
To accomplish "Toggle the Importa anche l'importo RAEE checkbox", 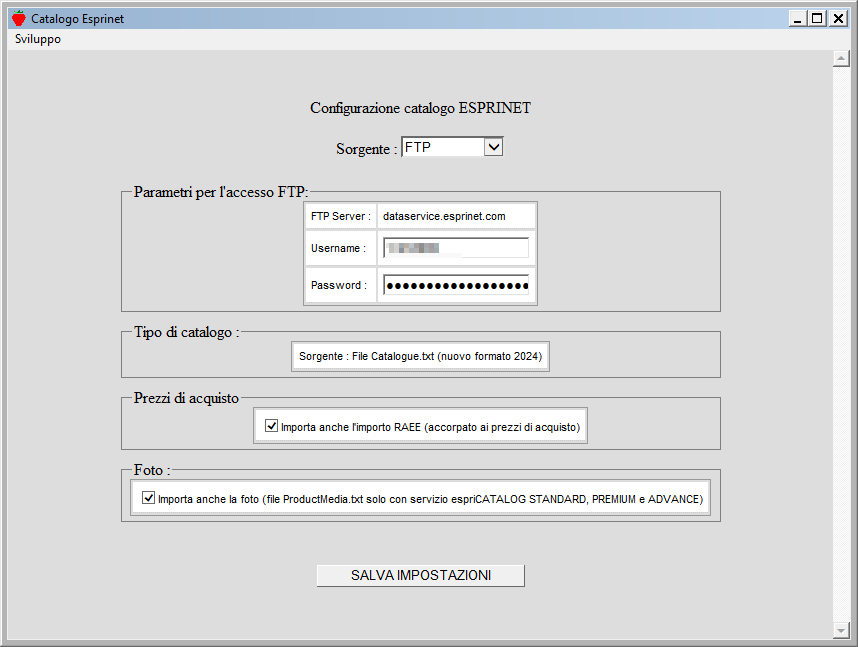I will coord(271,426).
